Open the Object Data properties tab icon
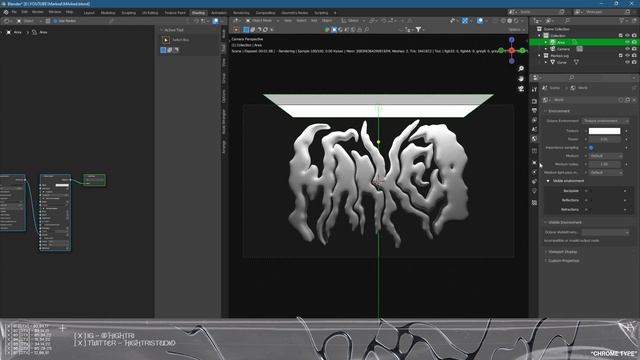640x360 pixels. point(534,191)
